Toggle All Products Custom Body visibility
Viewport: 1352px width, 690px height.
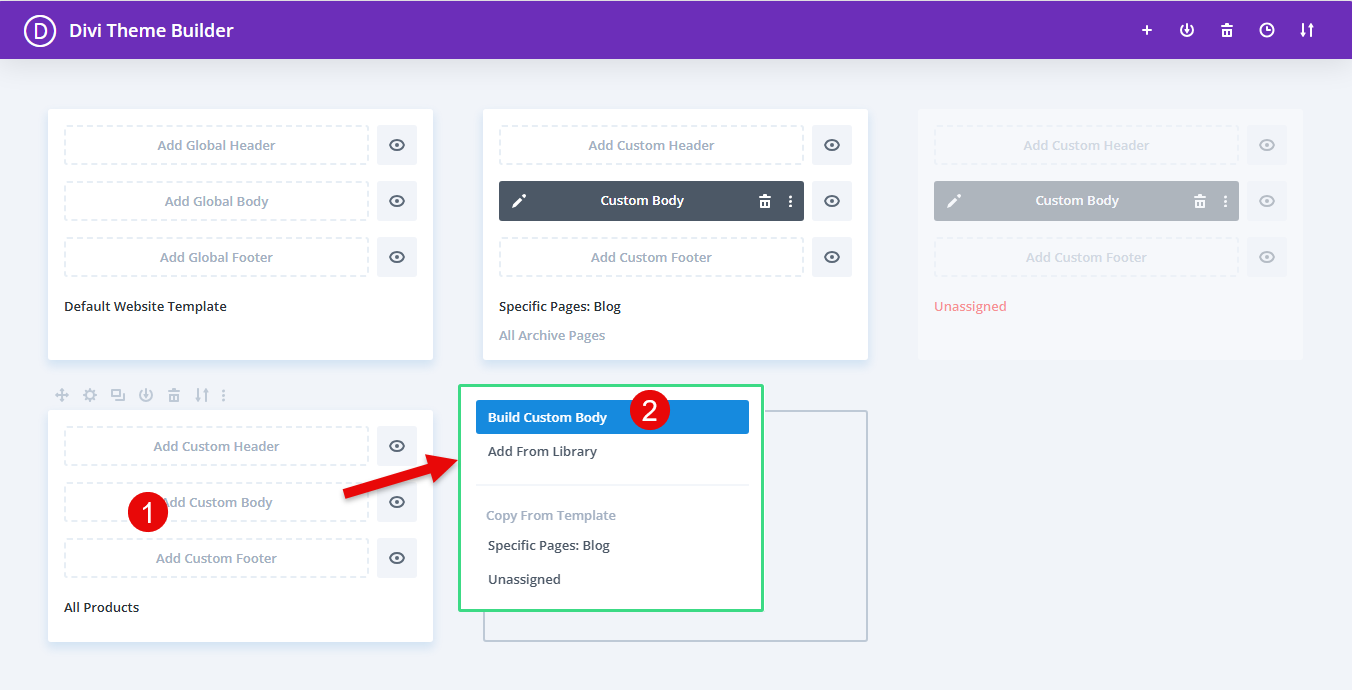point(397,502)
